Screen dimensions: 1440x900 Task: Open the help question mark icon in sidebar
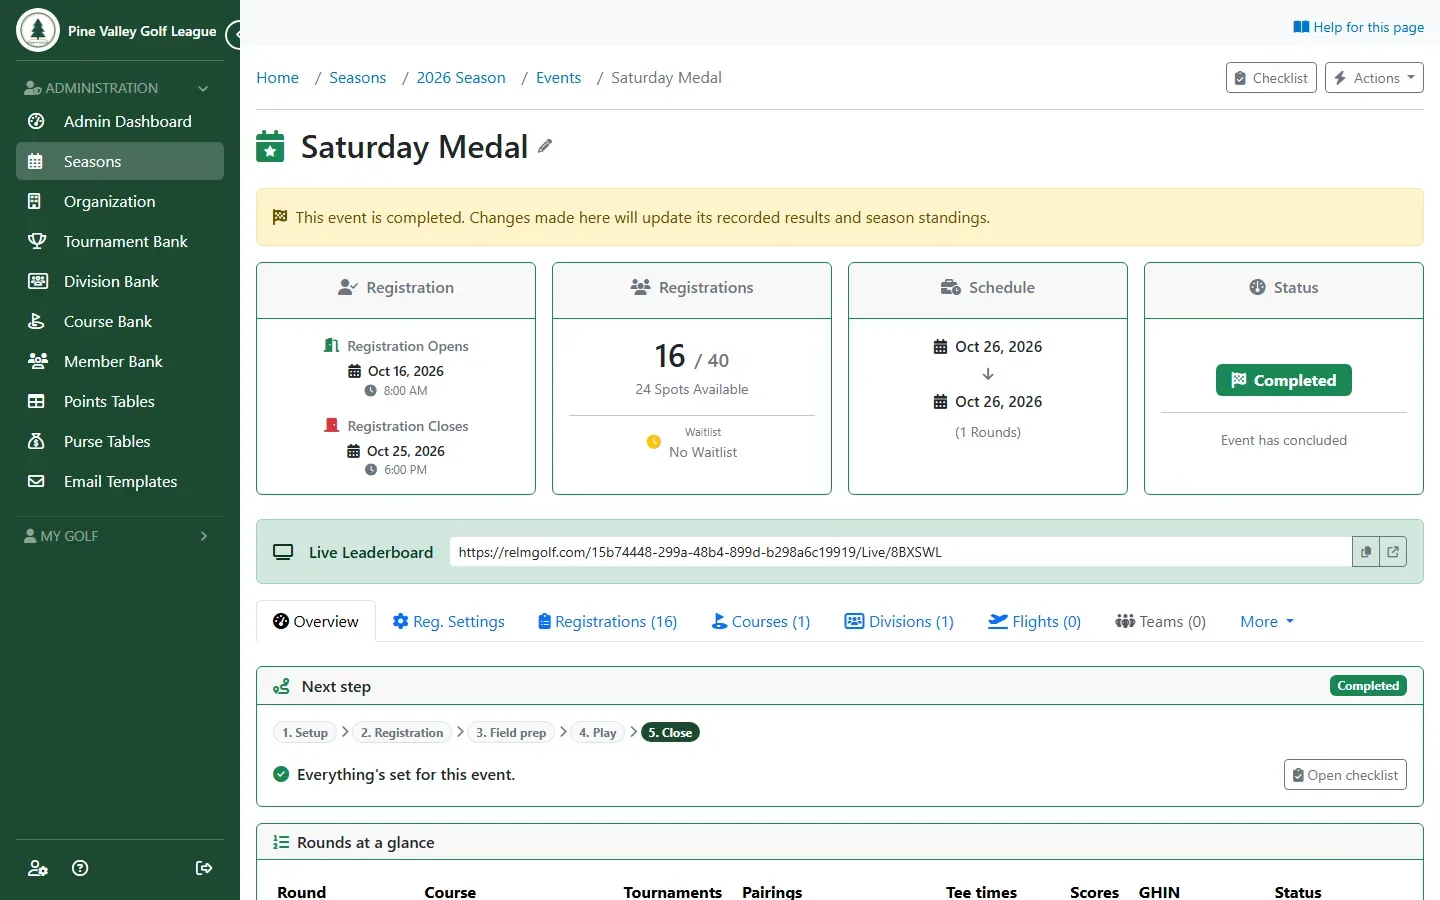point(81,868)
